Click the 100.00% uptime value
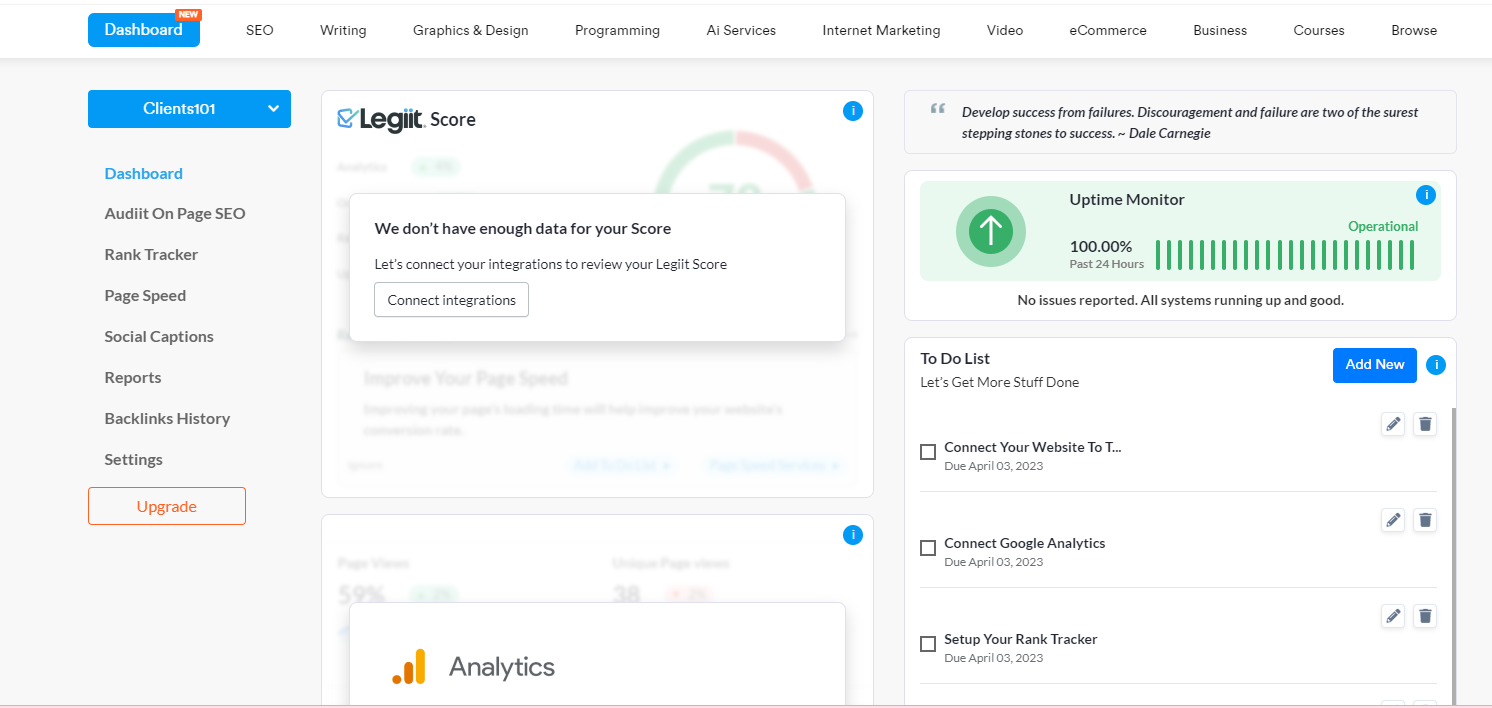 click(1101, 247)
